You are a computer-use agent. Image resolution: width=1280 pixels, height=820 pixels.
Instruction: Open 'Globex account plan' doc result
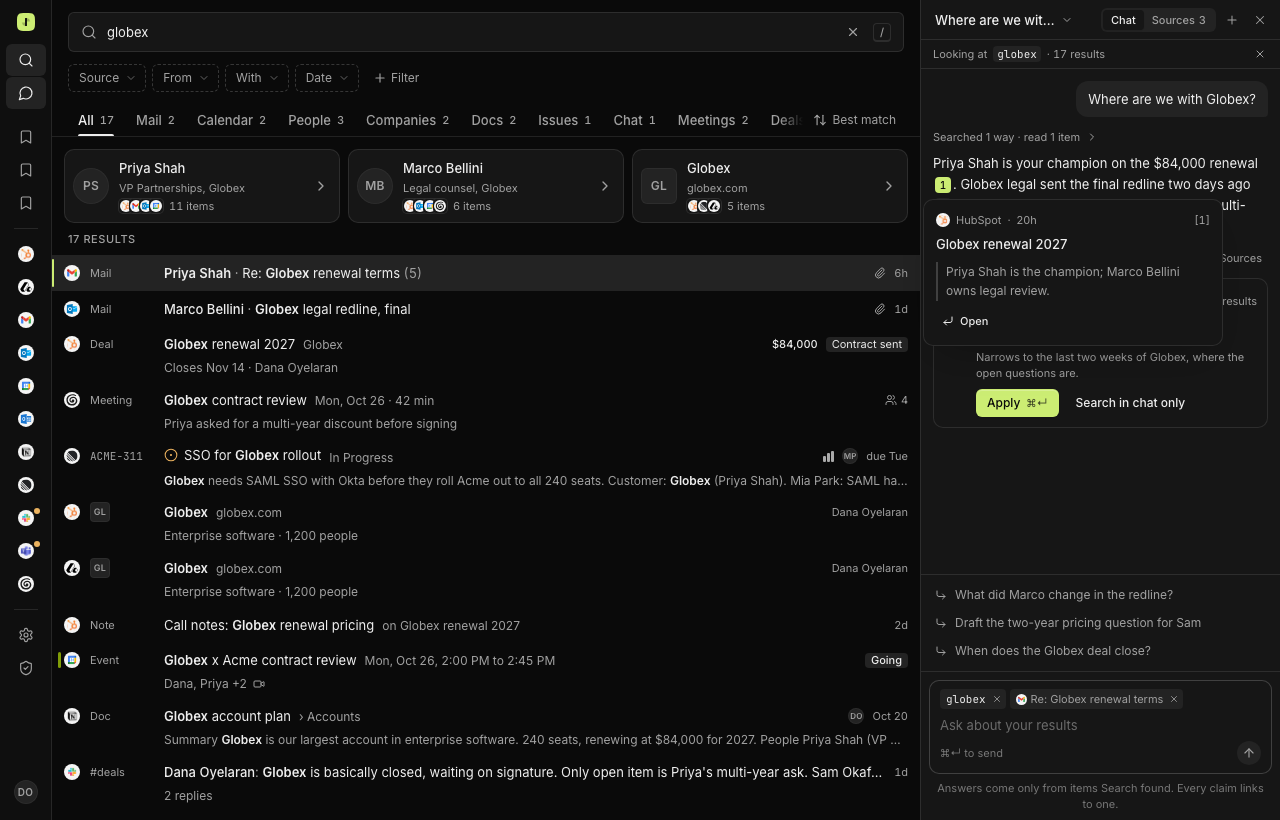coord(486,727)
